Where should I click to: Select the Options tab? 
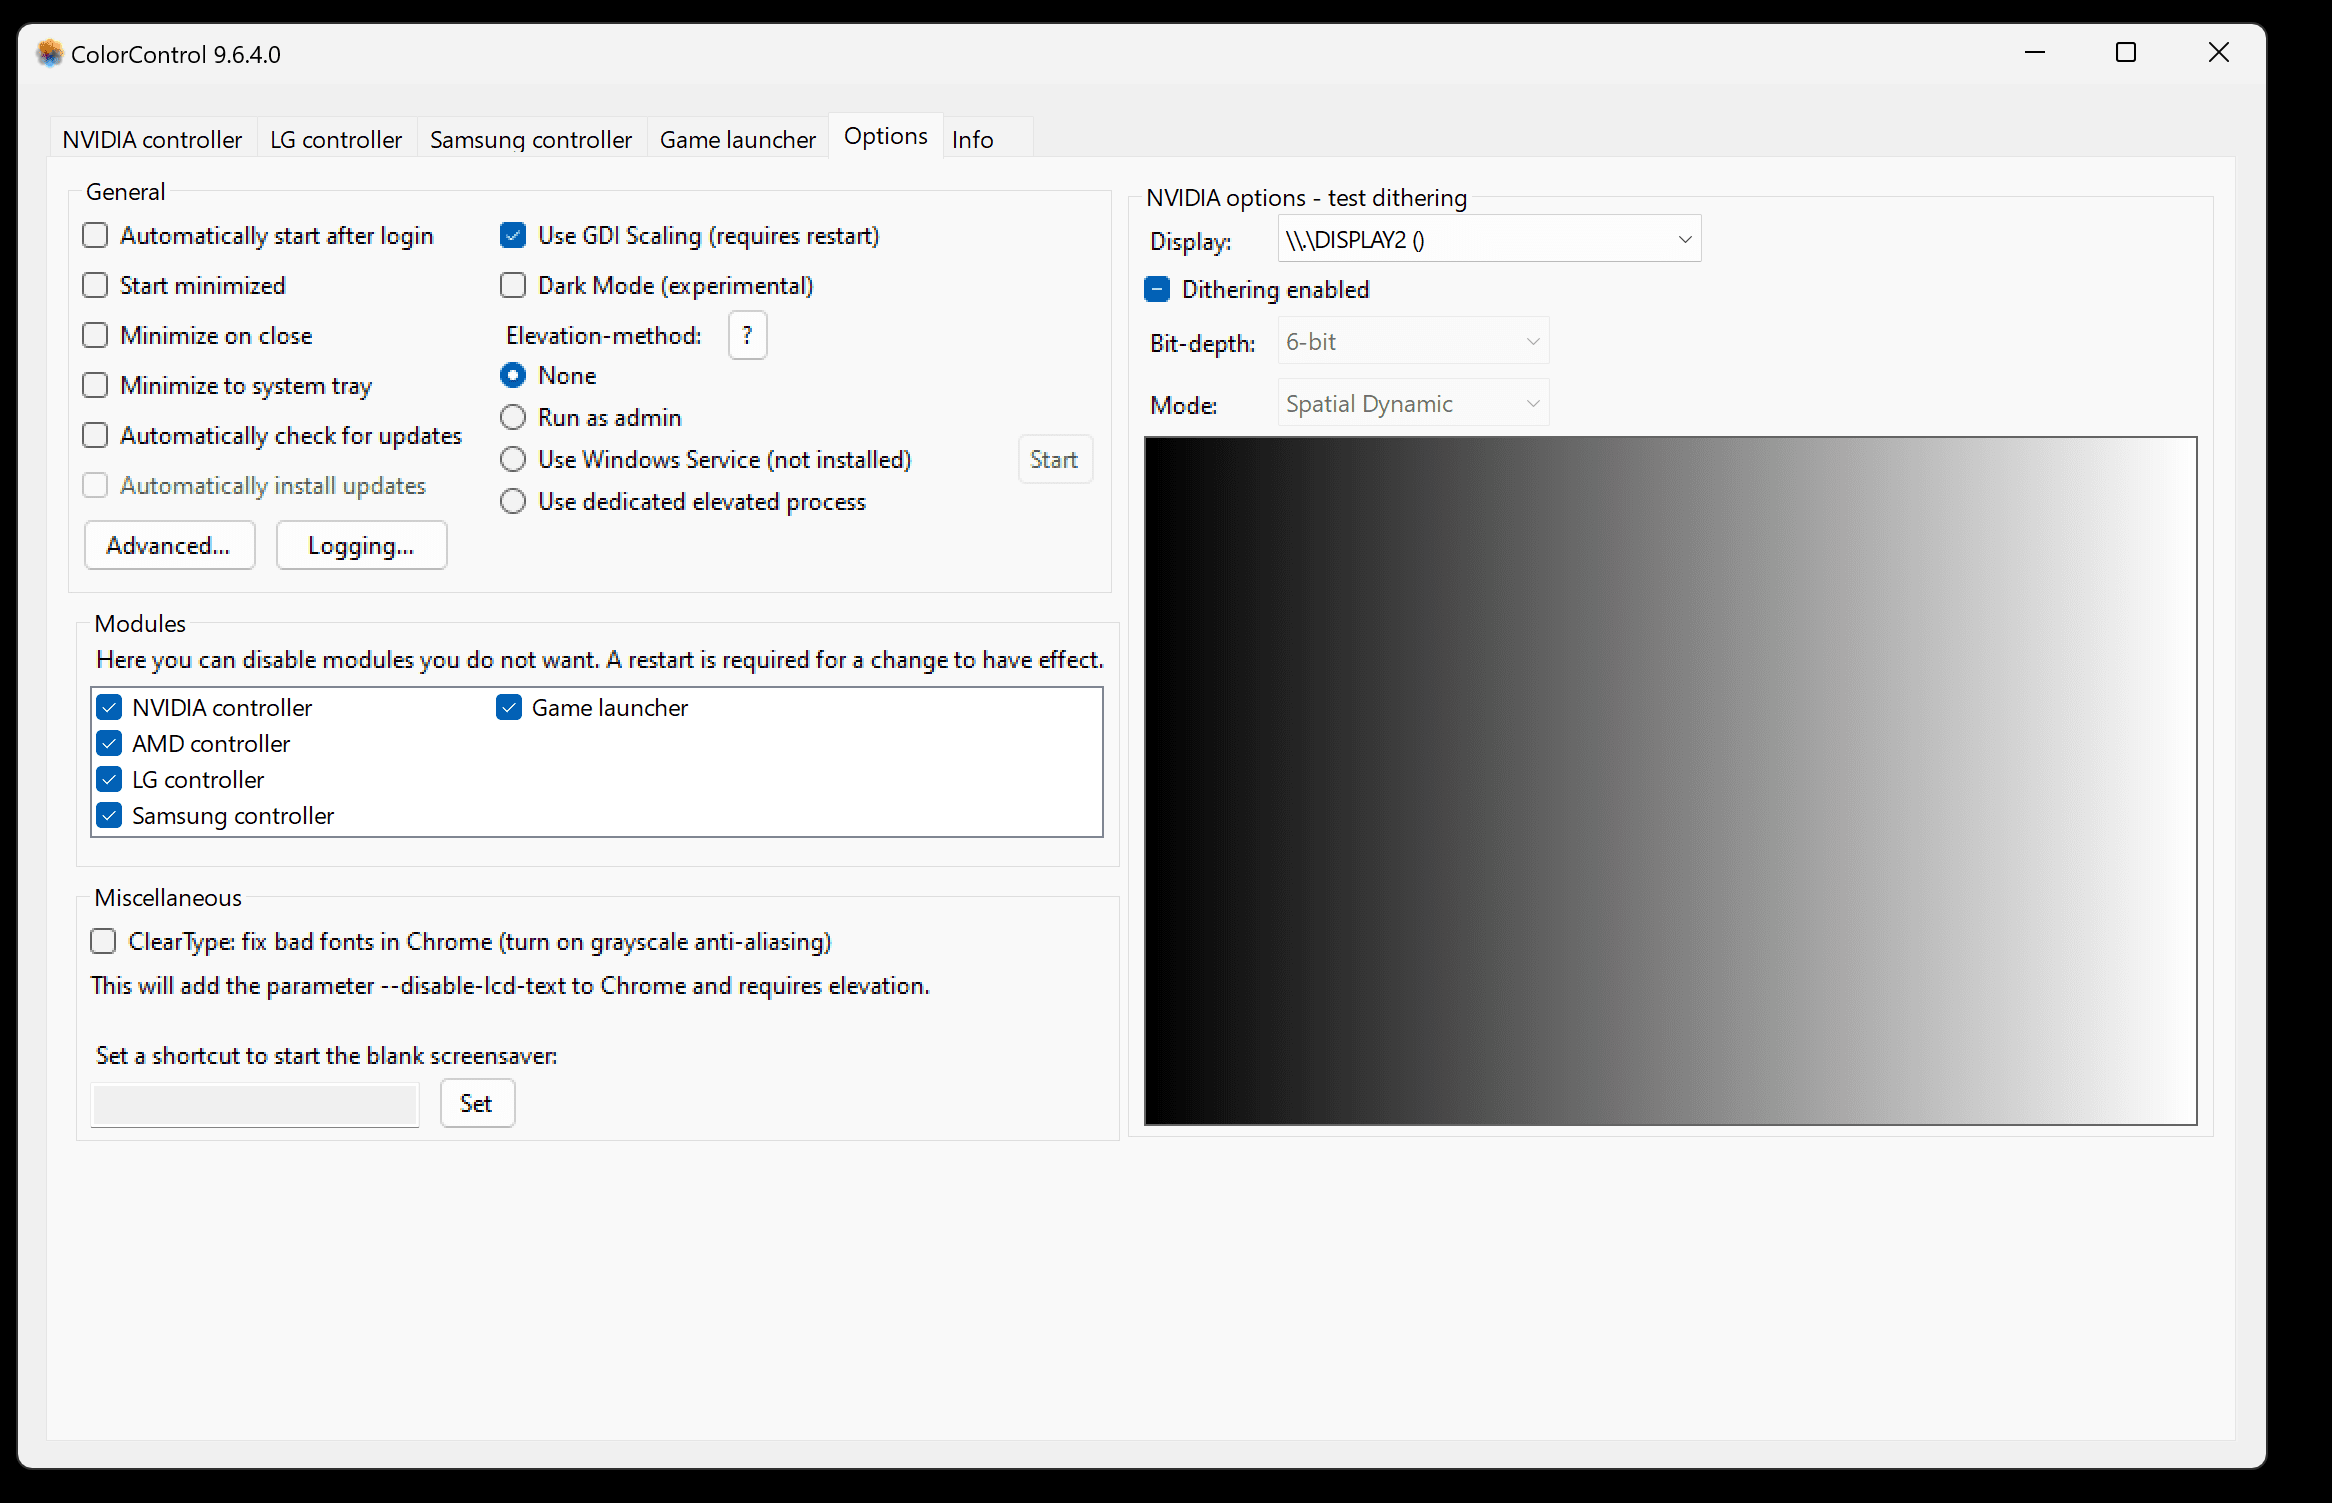click(x=886, y=136)
